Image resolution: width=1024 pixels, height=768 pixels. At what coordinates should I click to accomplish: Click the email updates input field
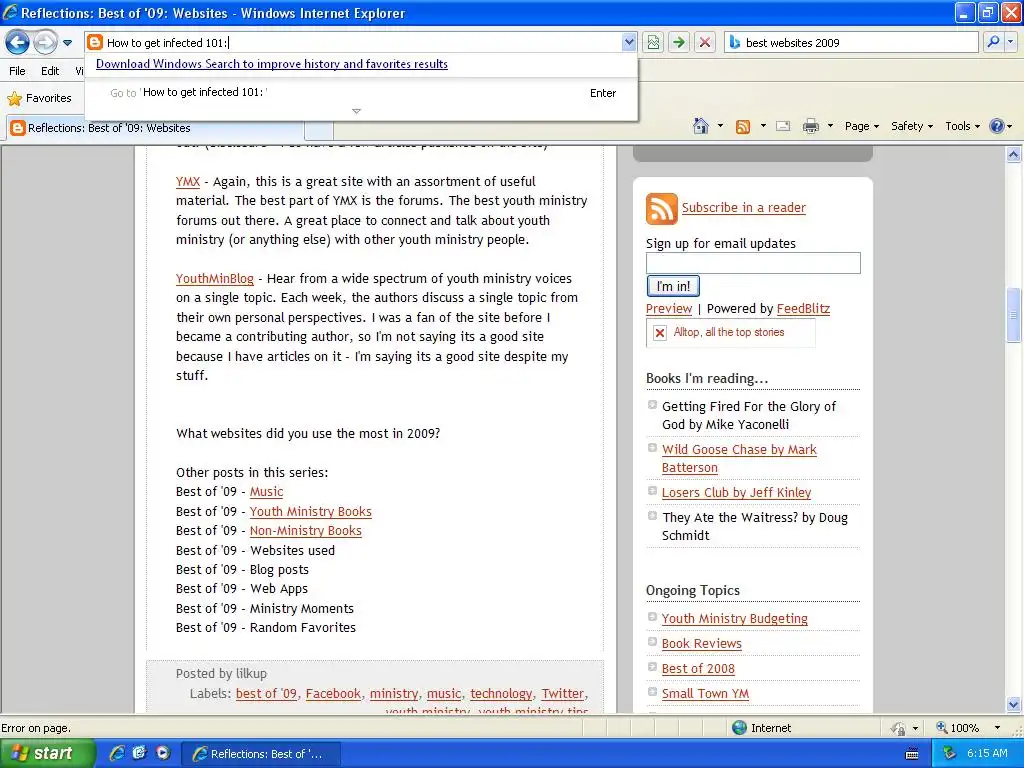[x=753, y=263]
